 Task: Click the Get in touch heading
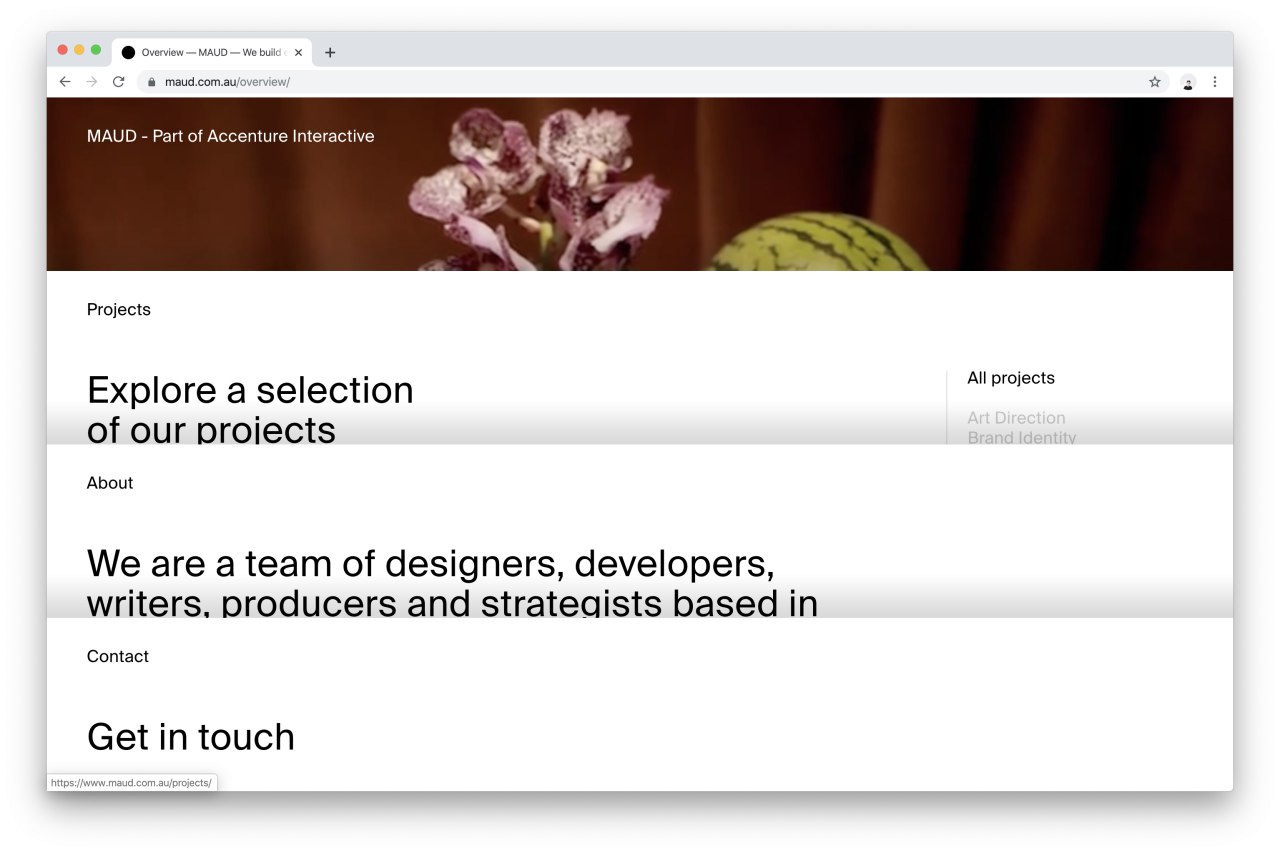click(x=191, y=737)
